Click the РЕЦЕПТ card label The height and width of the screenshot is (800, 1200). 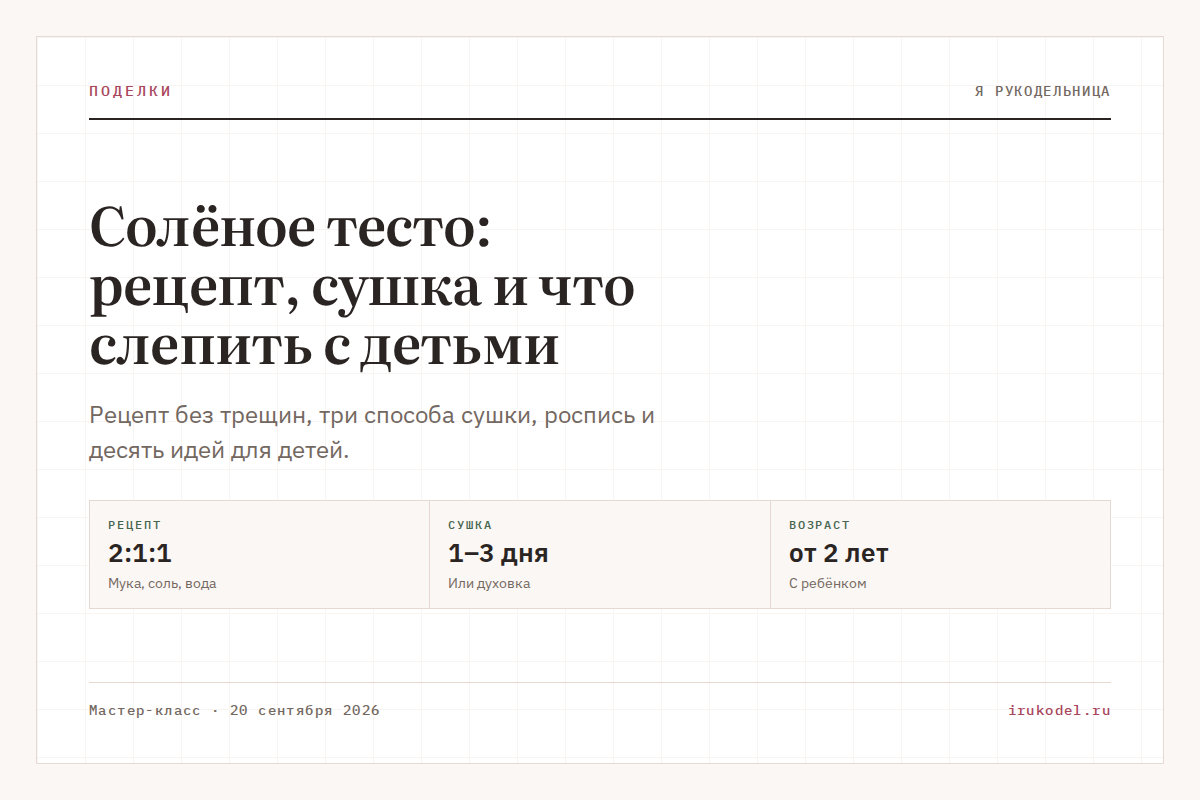(x=134, y=525)
